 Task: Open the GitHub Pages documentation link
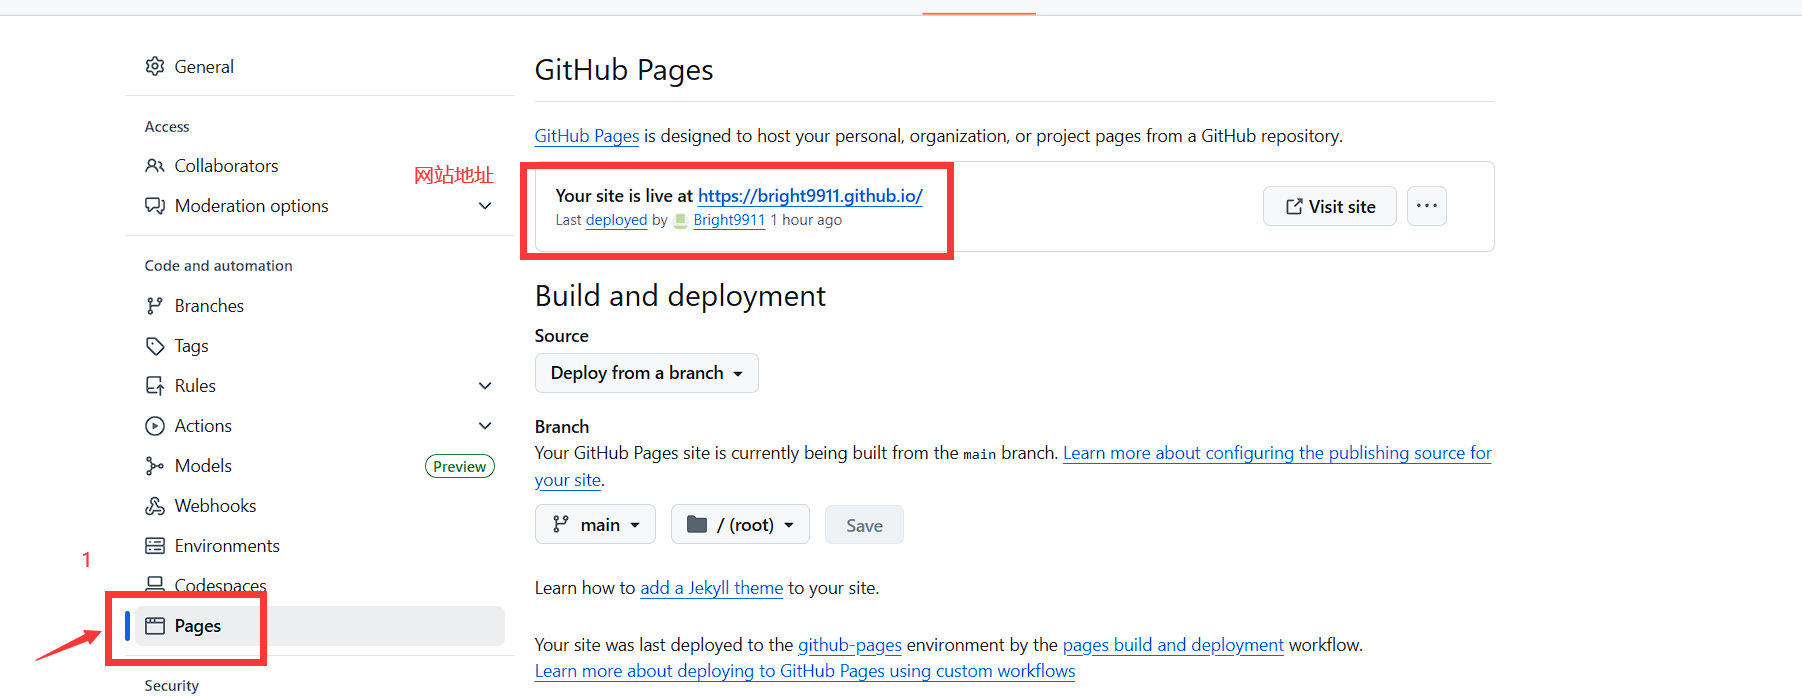coord(587,136)
